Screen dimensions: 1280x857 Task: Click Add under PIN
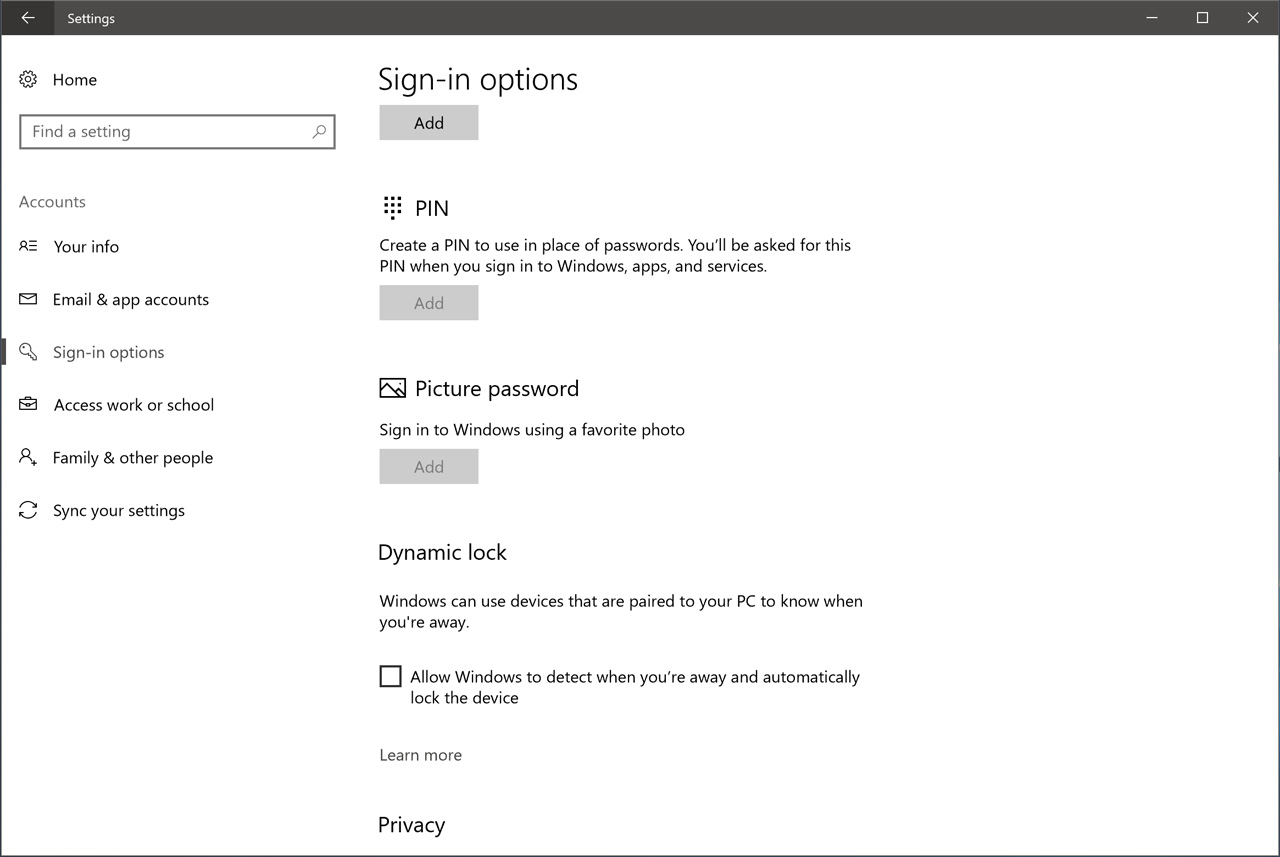click(428, 302)
